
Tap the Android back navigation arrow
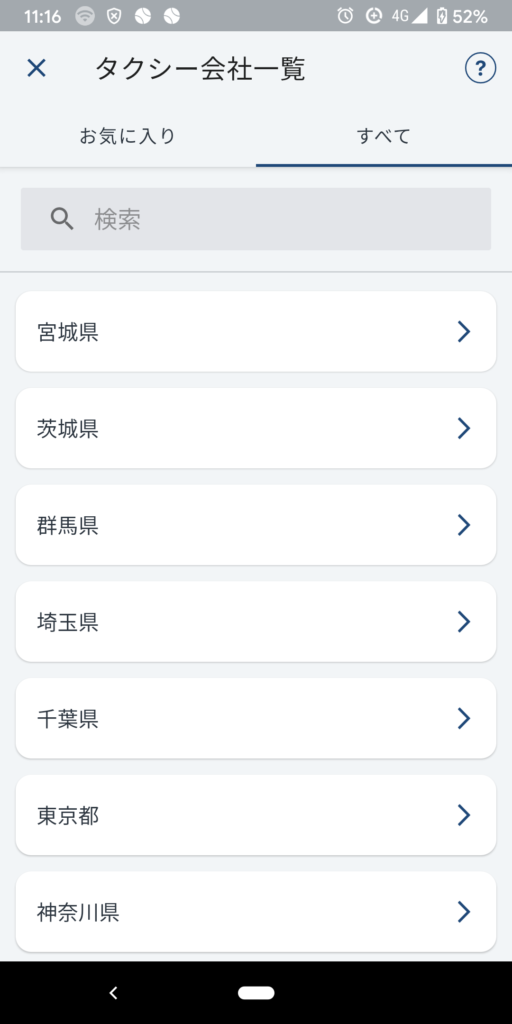point(113,993)
